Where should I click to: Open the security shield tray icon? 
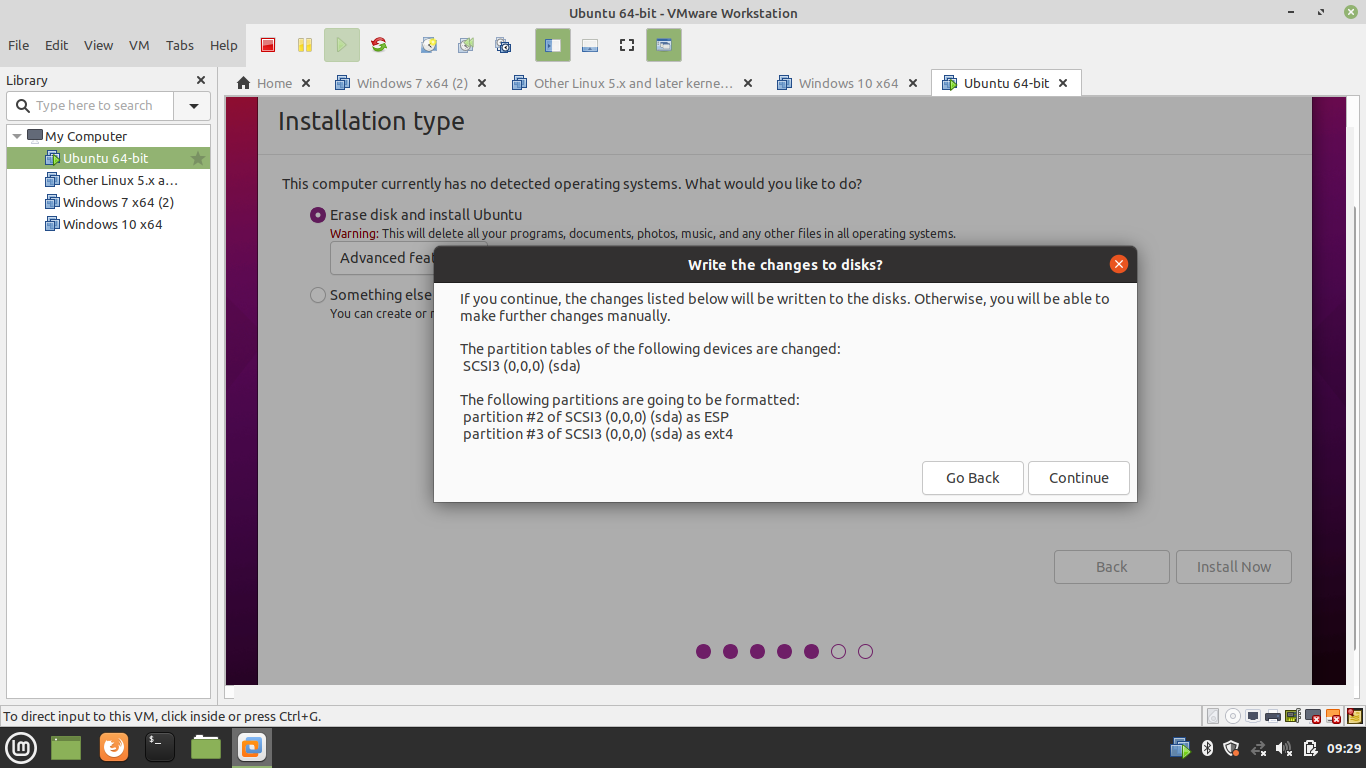(1232, 748)
